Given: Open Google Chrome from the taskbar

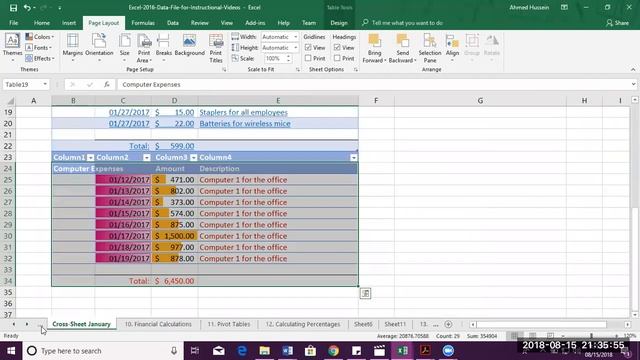Looking at the screenshot, I should [x=333, y=351].
